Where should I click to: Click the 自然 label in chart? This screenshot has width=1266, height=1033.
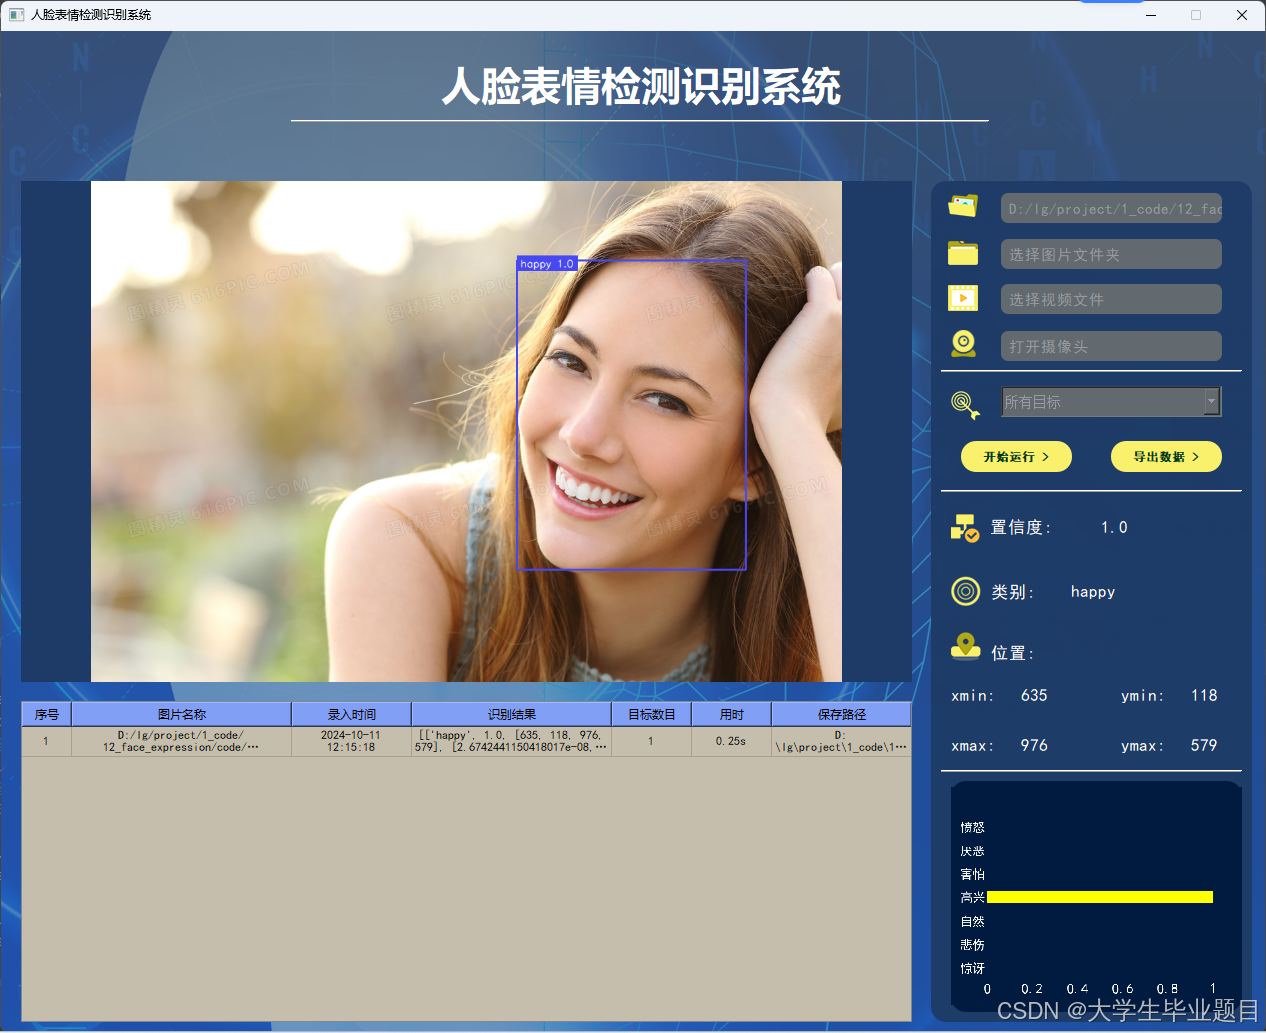point(972,921)
